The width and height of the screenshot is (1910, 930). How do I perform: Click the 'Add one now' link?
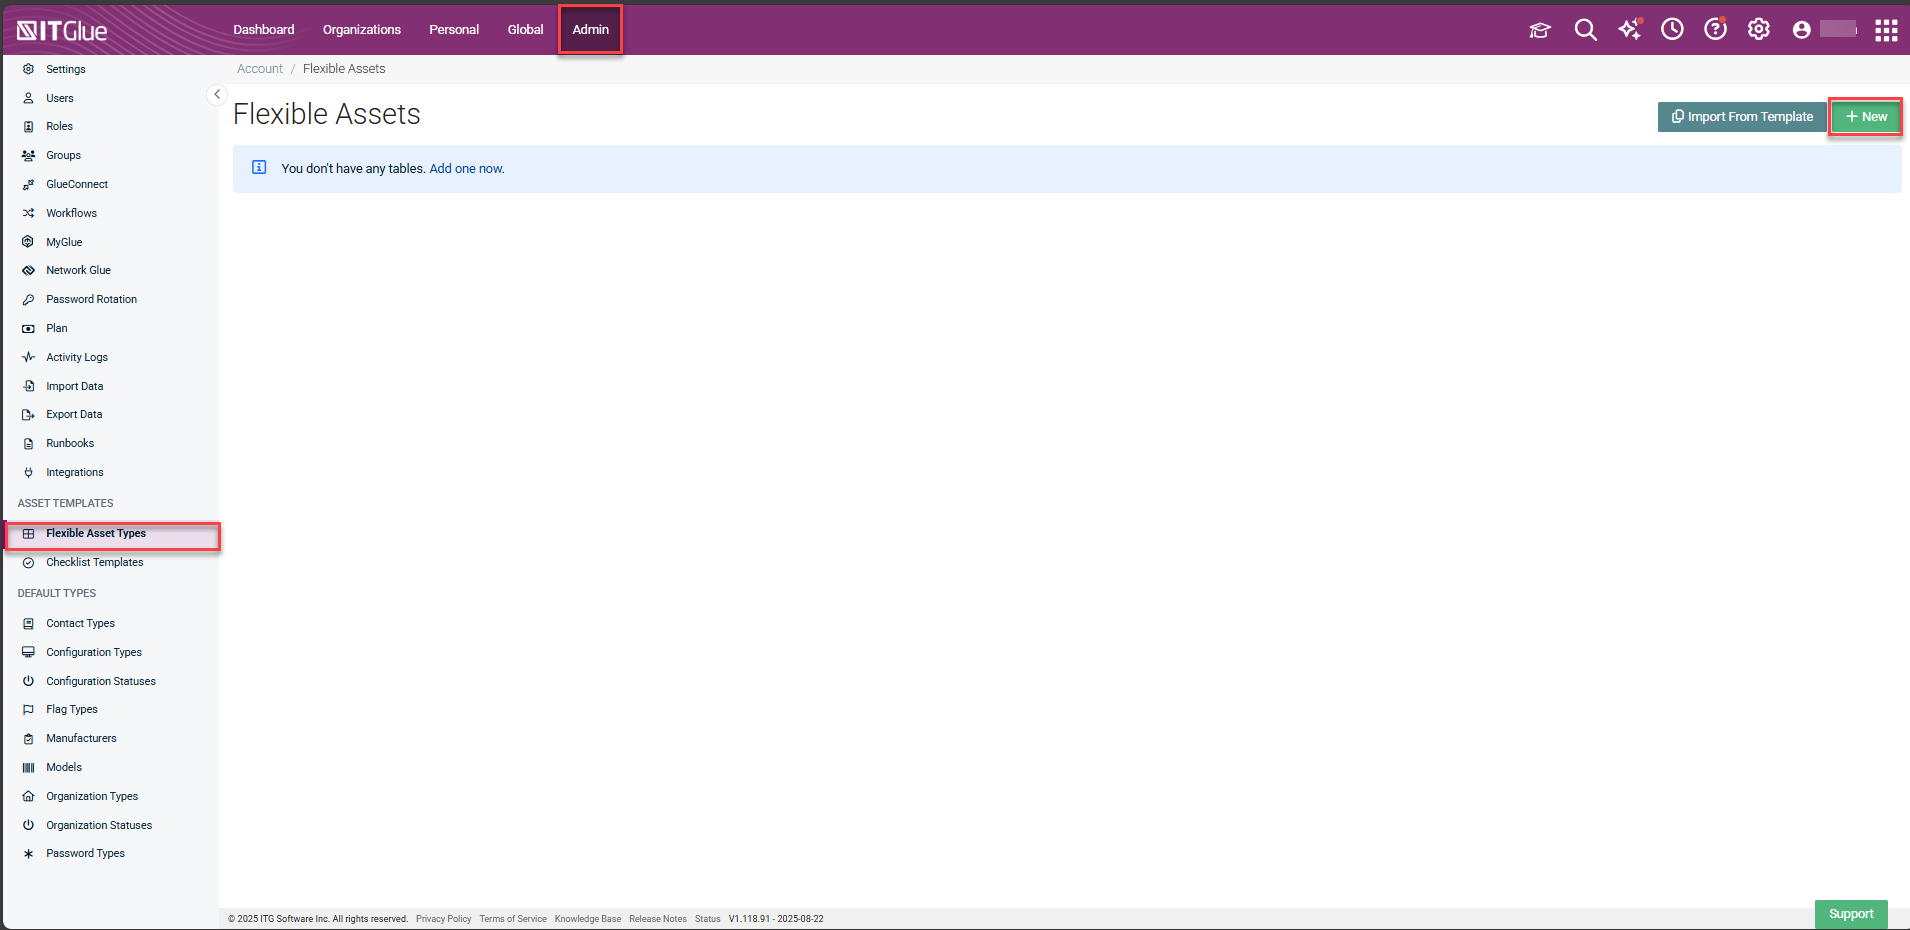point(466,169)
